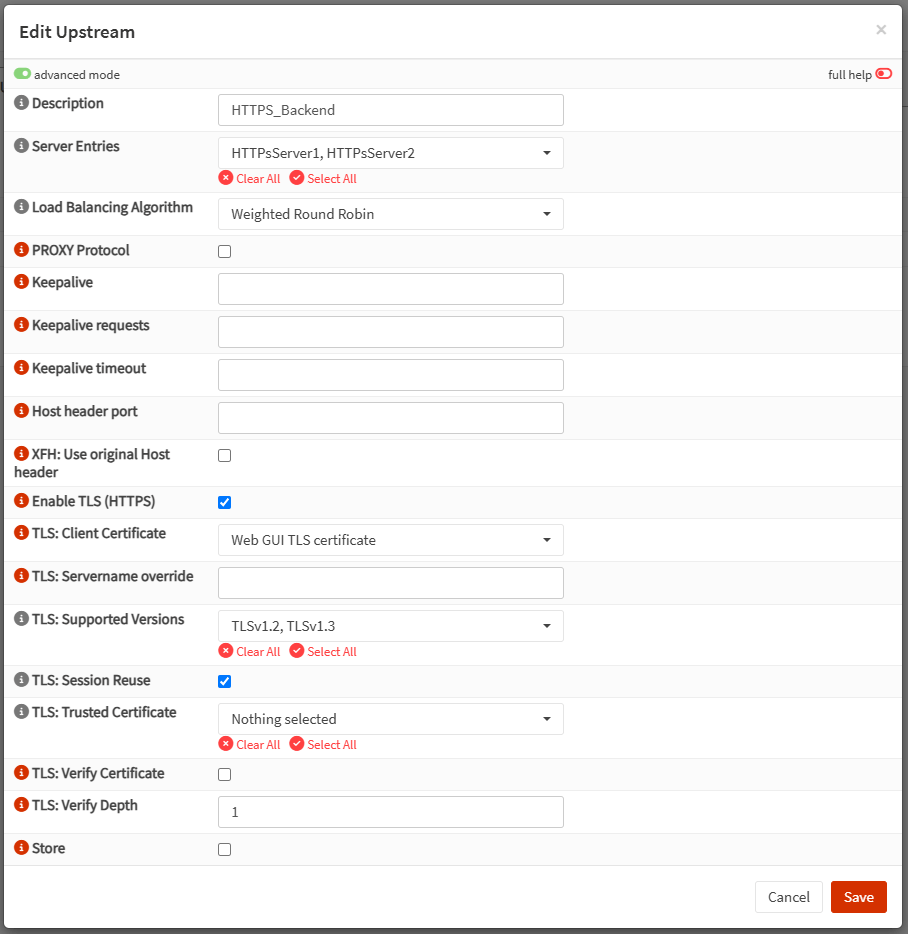908x934 pixels.
Task: Enable the PROXY Protocol checkbox
Action: [x=224, y=251]
